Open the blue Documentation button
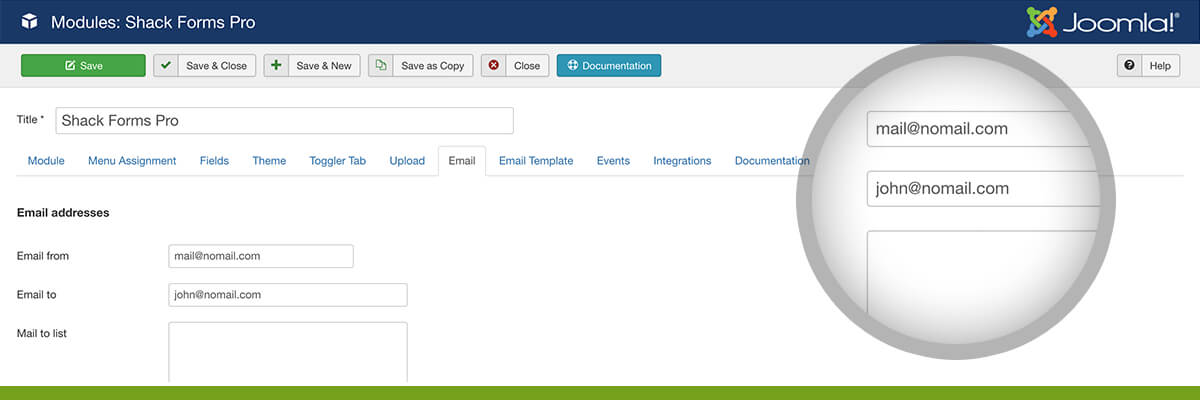Viewport: 1200px width, 400px height. [609, 66]
